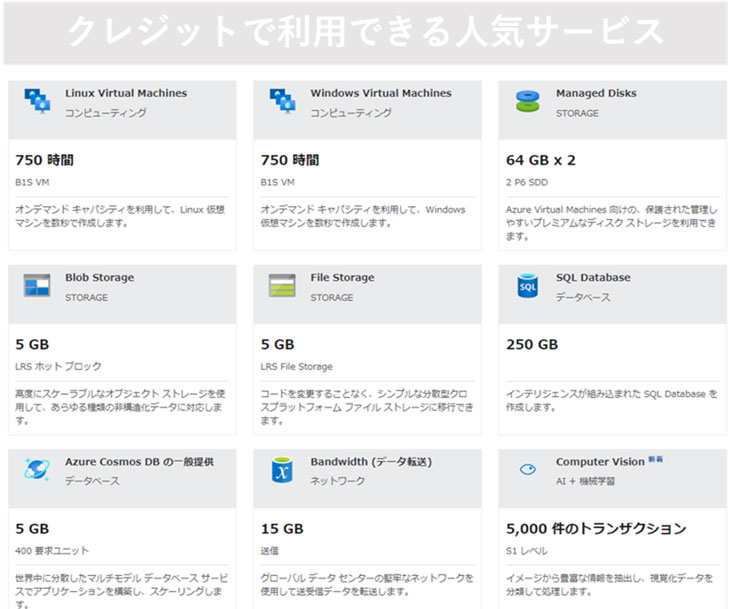Click 750 時間 in Linux Virtual Machines card
This screenshot has height=609, width=734.
44,161
